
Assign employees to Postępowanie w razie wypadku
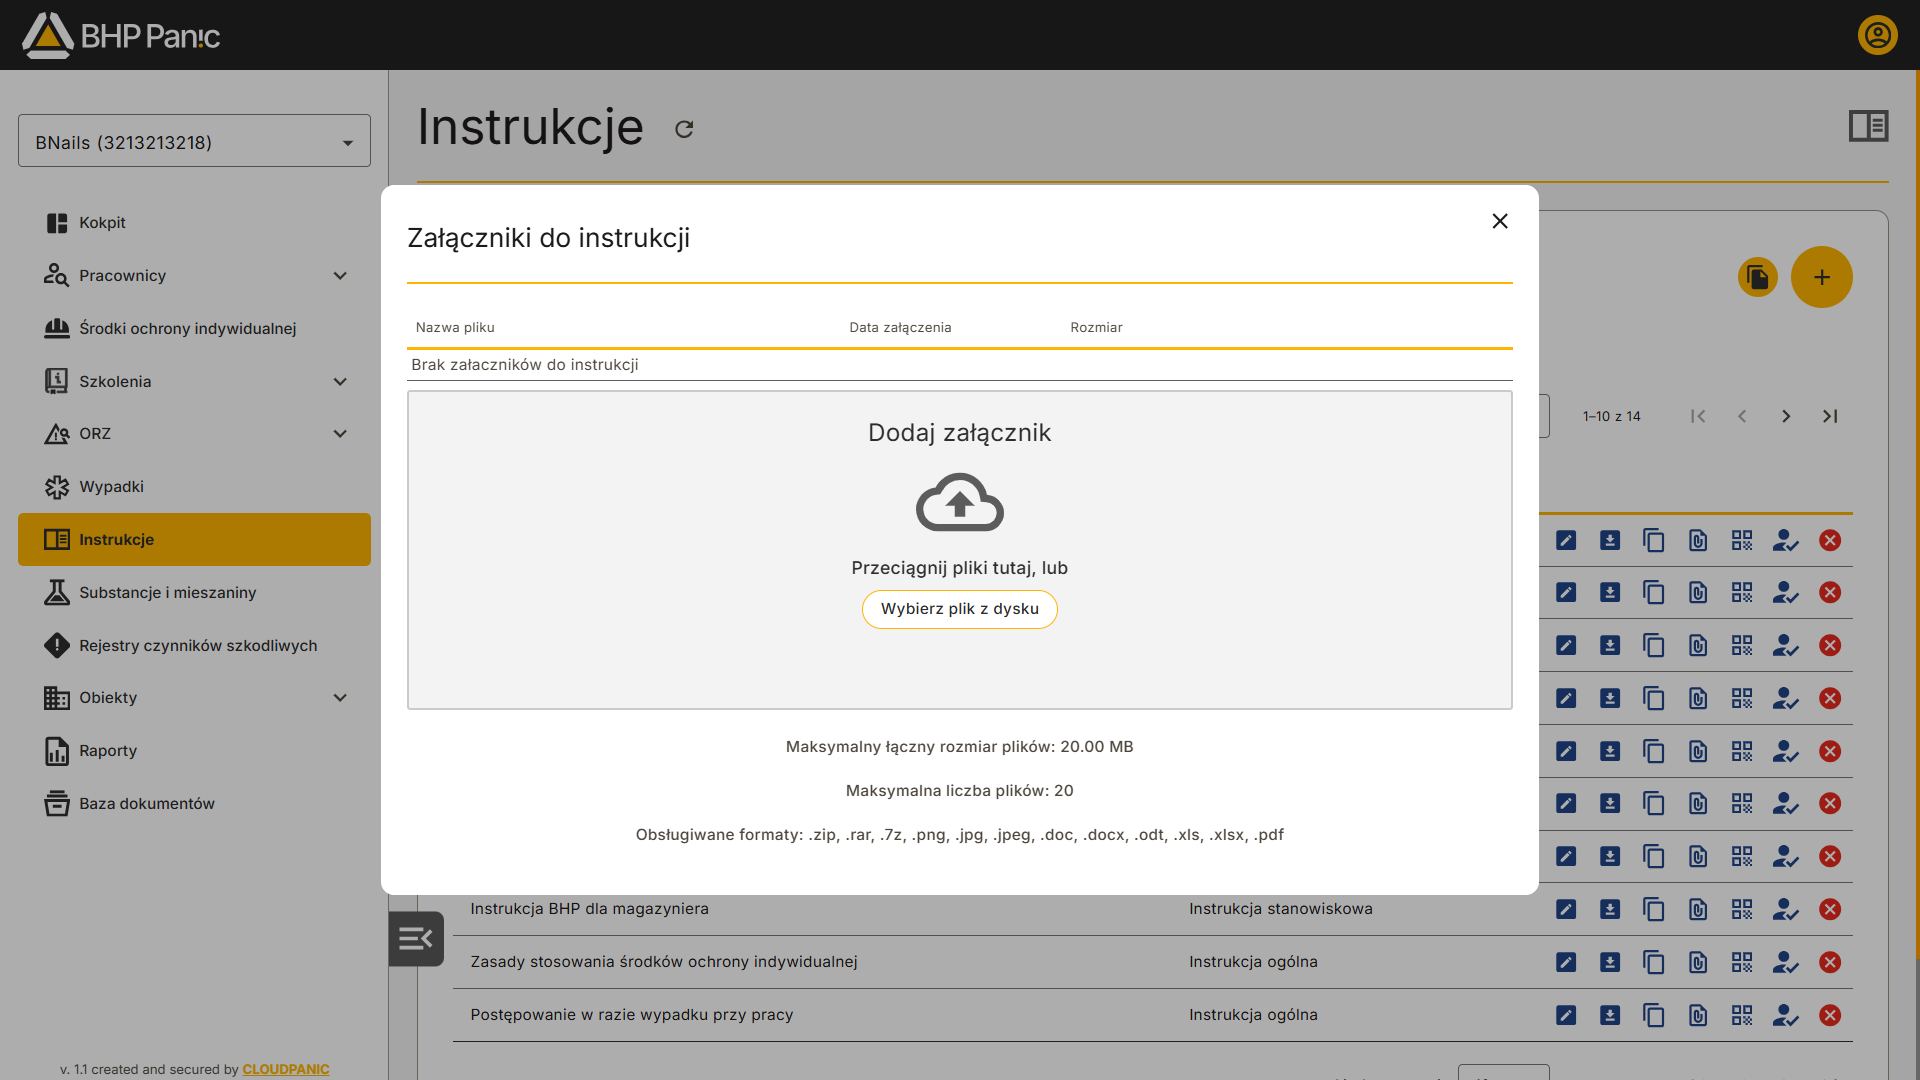(1786, 1015)
